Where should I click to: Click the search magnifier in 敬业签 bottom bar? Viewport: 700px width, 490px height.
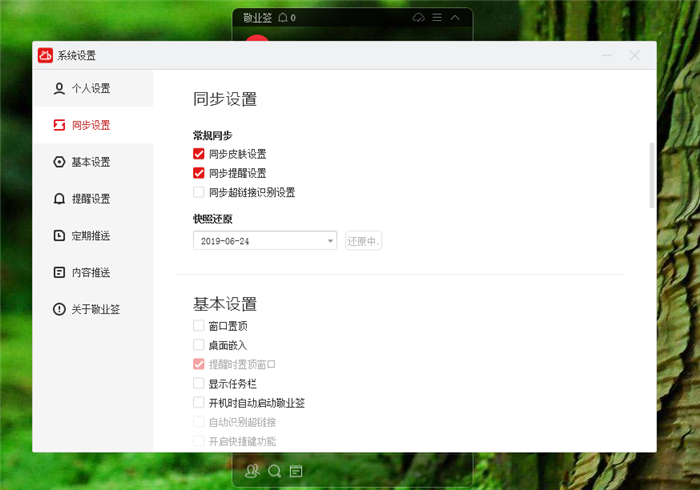[275, 471]
